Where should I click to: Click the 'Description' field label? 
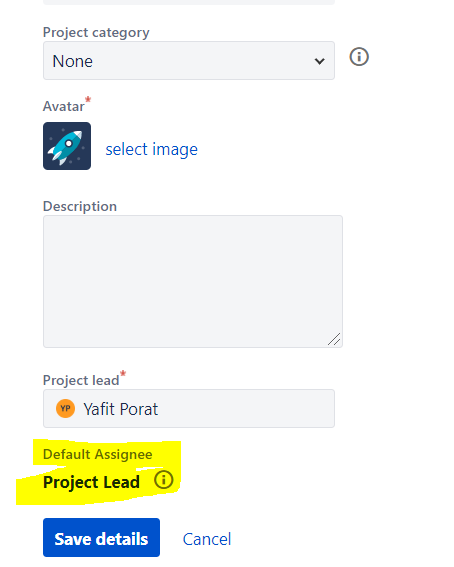point(80,206)
